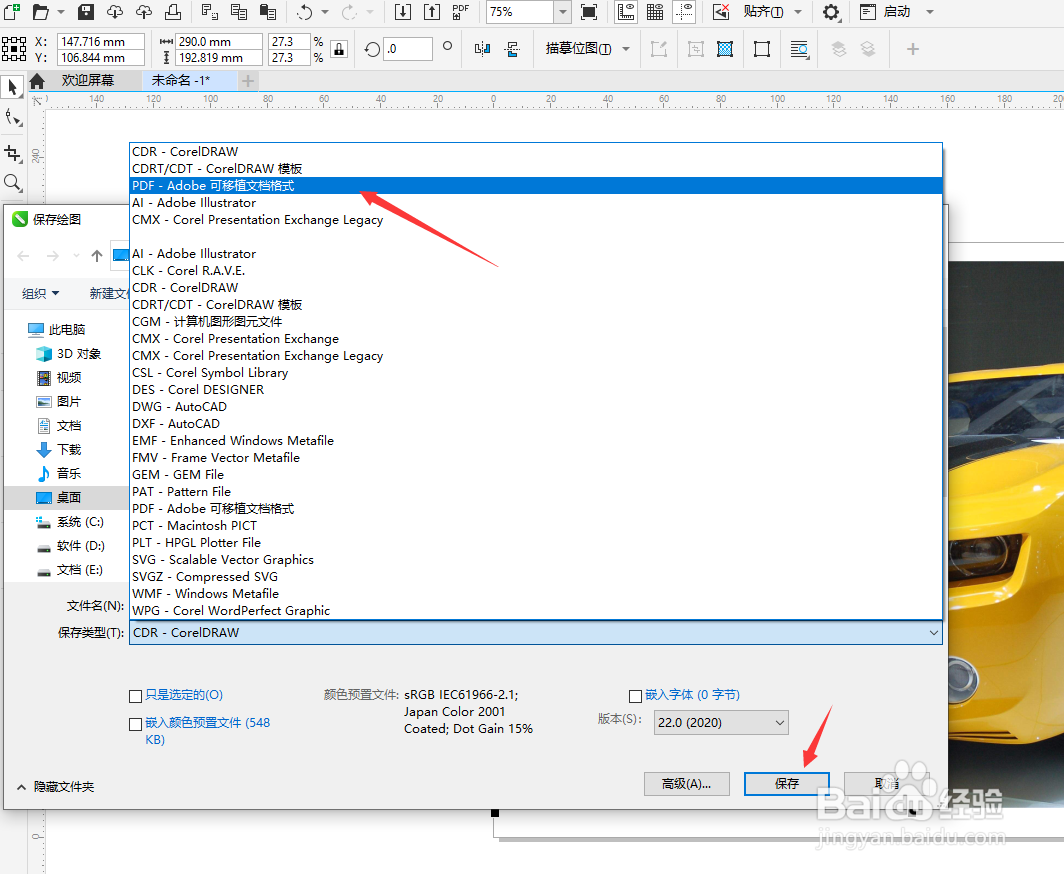Click the mirror horizontally icon

[x=482, y=49]
